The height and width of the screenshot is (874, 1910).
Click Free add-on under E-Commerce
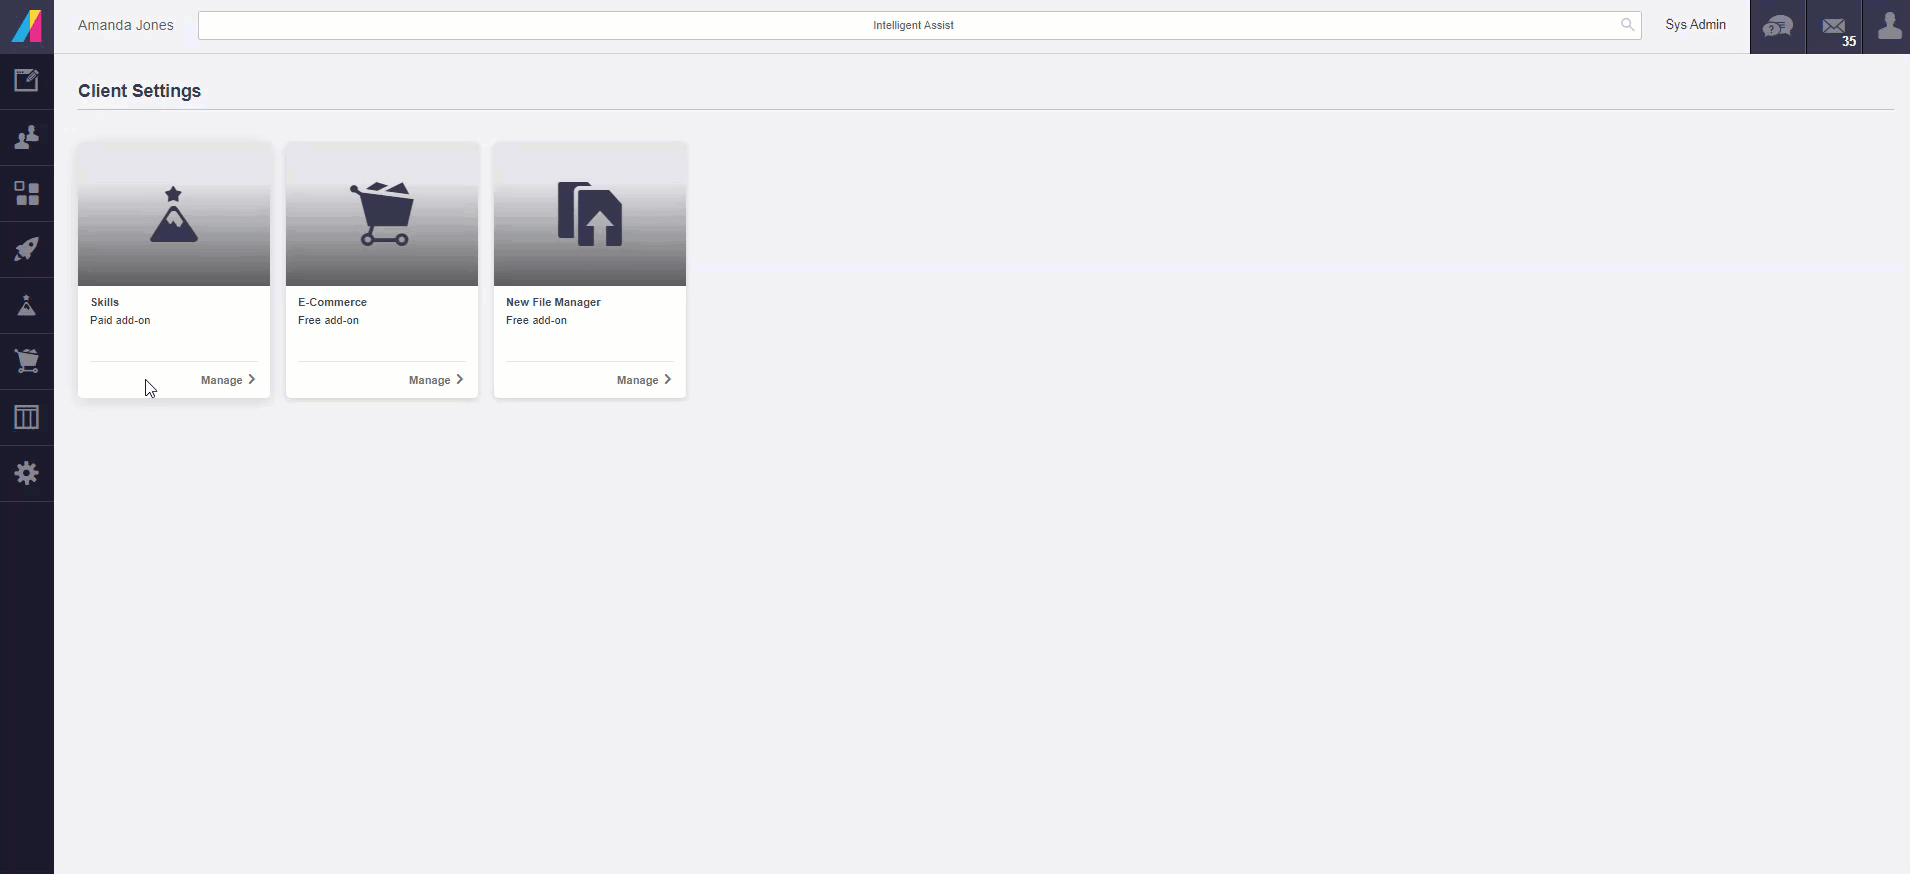coord(328,320)
